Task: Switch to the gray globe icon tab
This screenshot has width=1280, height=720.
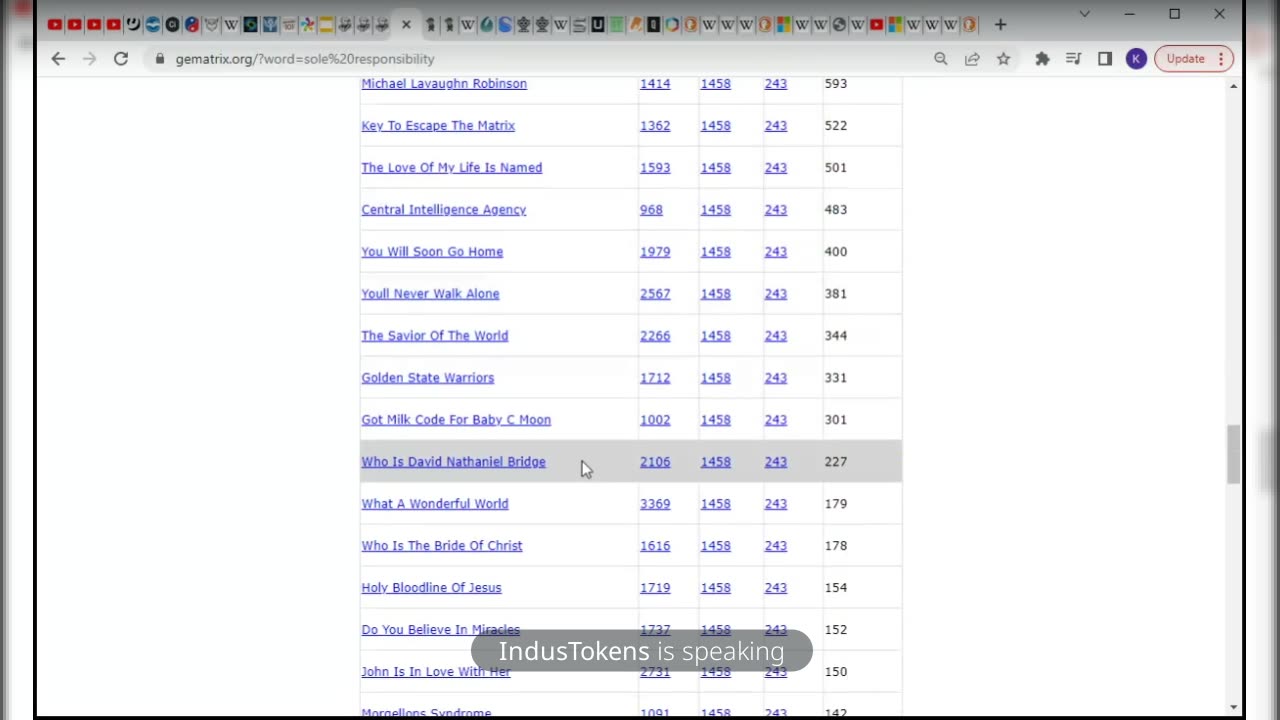Action: point(839,24)
